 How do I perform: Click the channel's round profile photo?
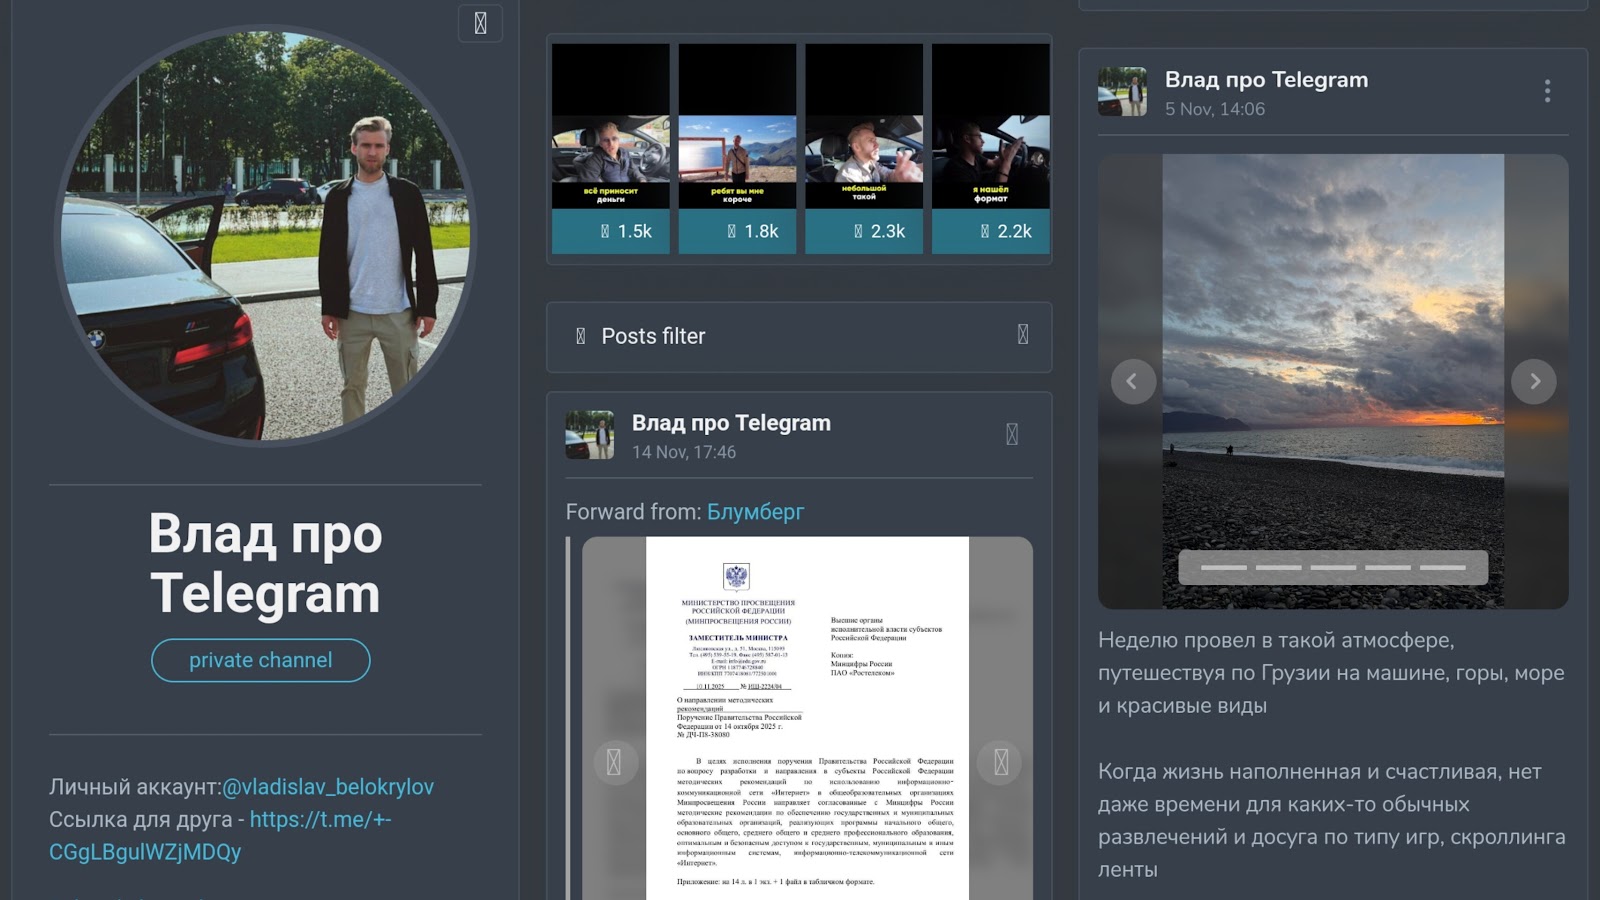[x=265, y=235]
